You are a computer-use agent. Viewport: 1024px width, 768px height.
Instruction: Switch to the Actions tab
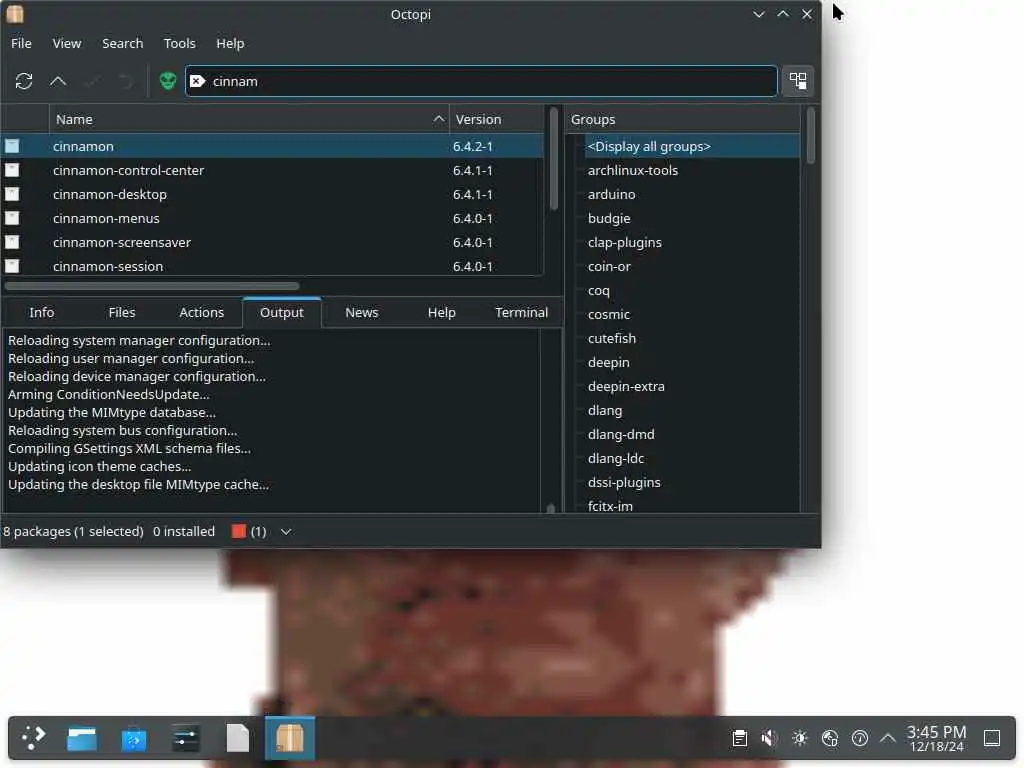(201, 312)
